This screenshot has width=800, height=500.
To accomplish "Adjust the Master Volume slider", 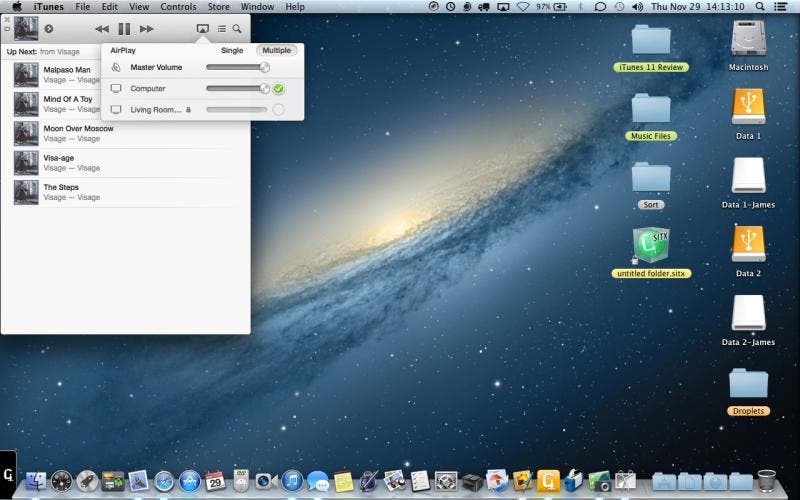I will pos(237,67).
